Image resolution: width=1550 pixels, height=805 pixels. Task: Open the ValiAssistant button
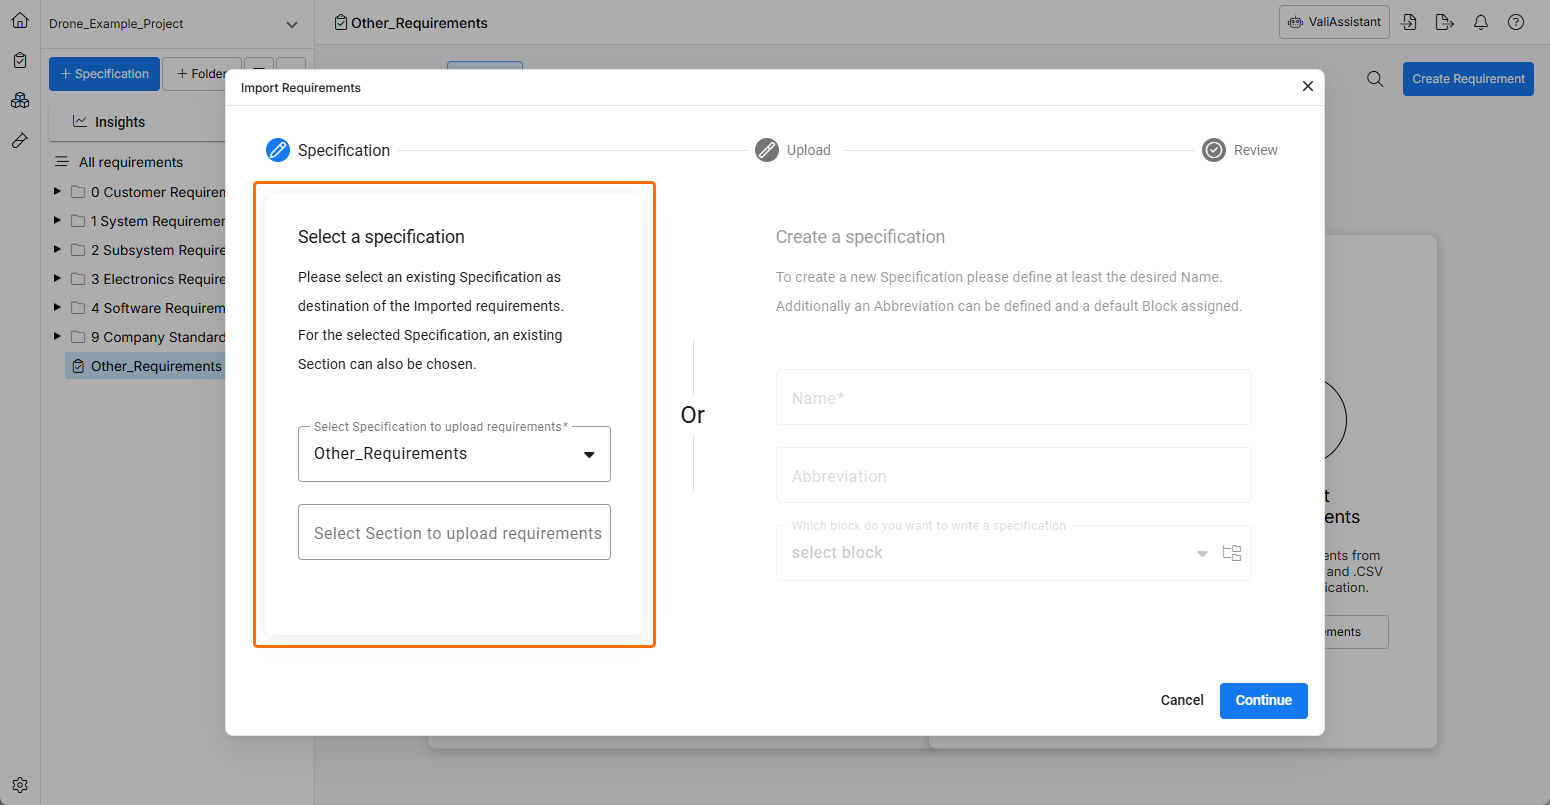pos(1334,22)
